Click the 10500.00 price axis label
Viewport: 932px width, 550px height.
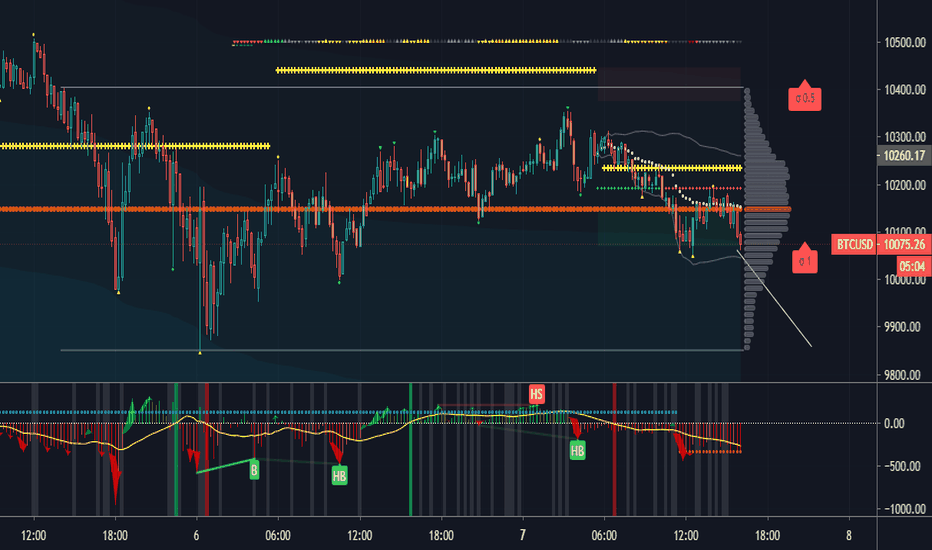click(x=905, y=42)
